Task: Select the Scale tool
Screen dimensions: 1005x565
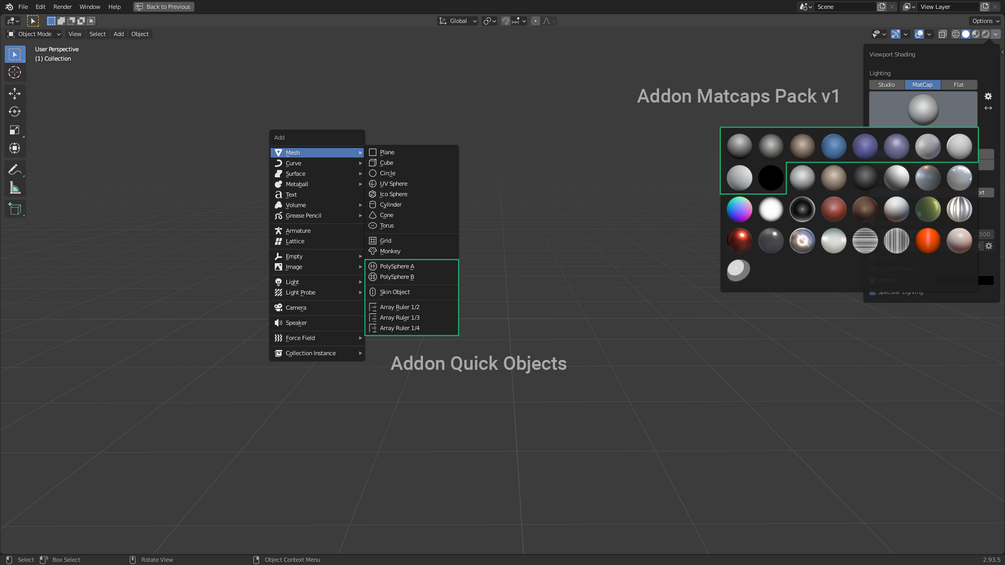Action: coord(15,130)
